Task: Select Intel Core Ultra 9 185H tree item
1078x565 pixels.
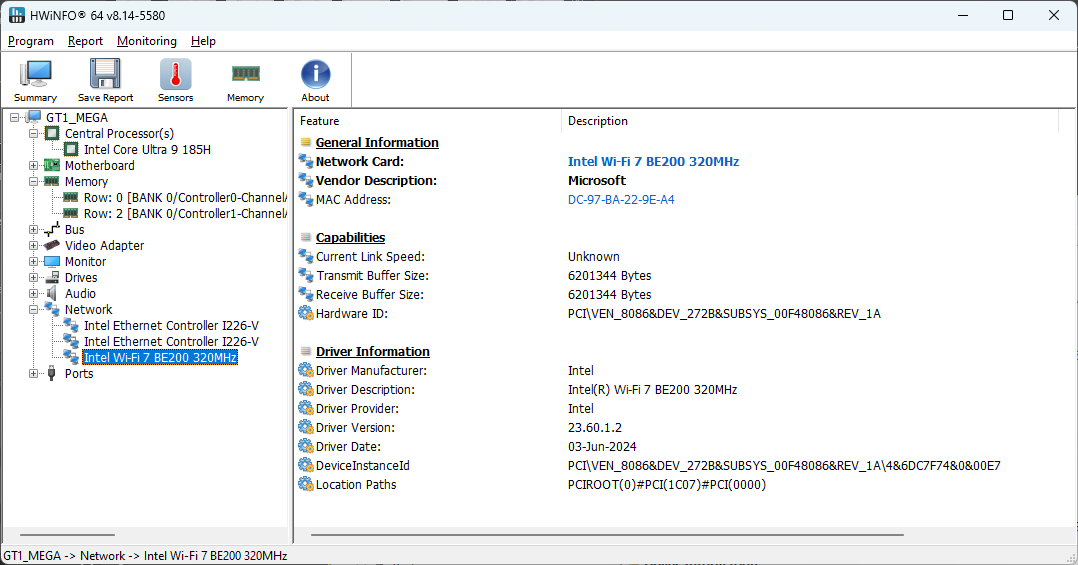Action: [x=147, y=149]
